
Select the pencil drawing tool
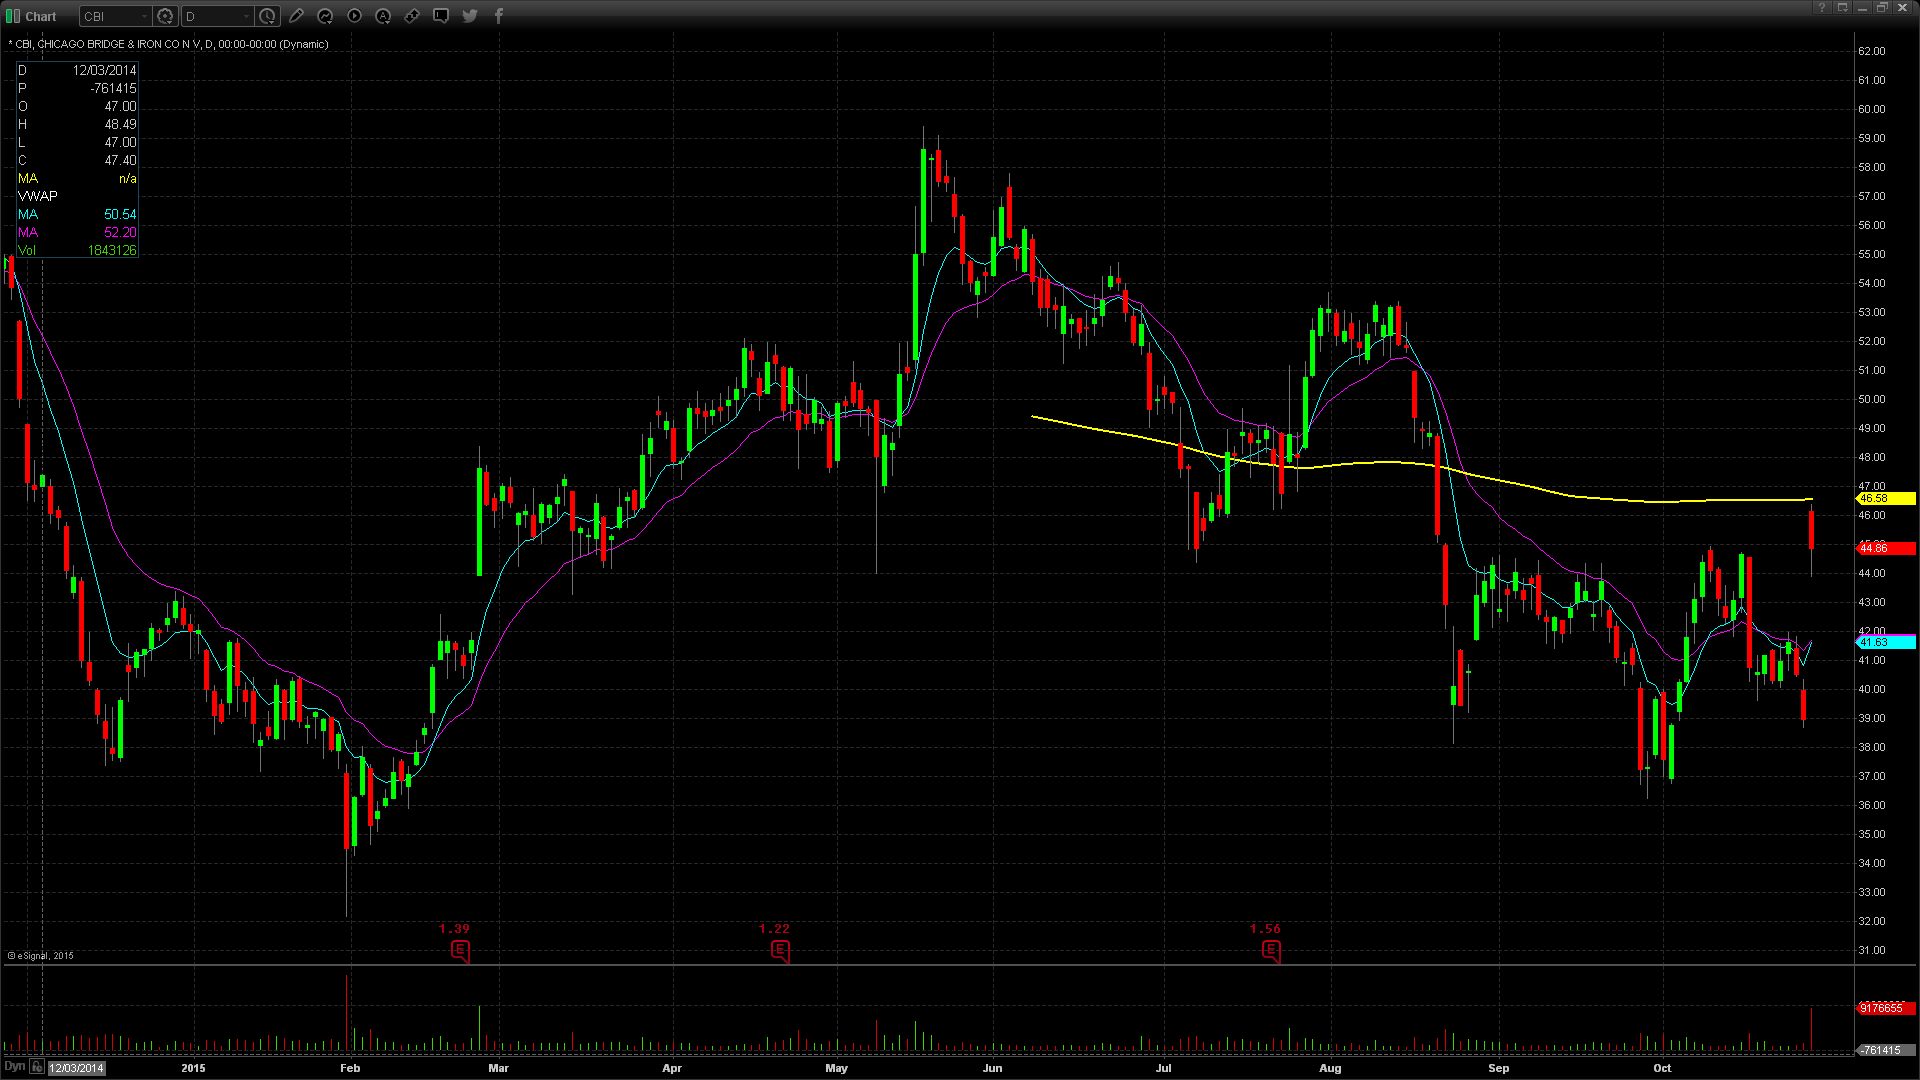tap(296, 16)
